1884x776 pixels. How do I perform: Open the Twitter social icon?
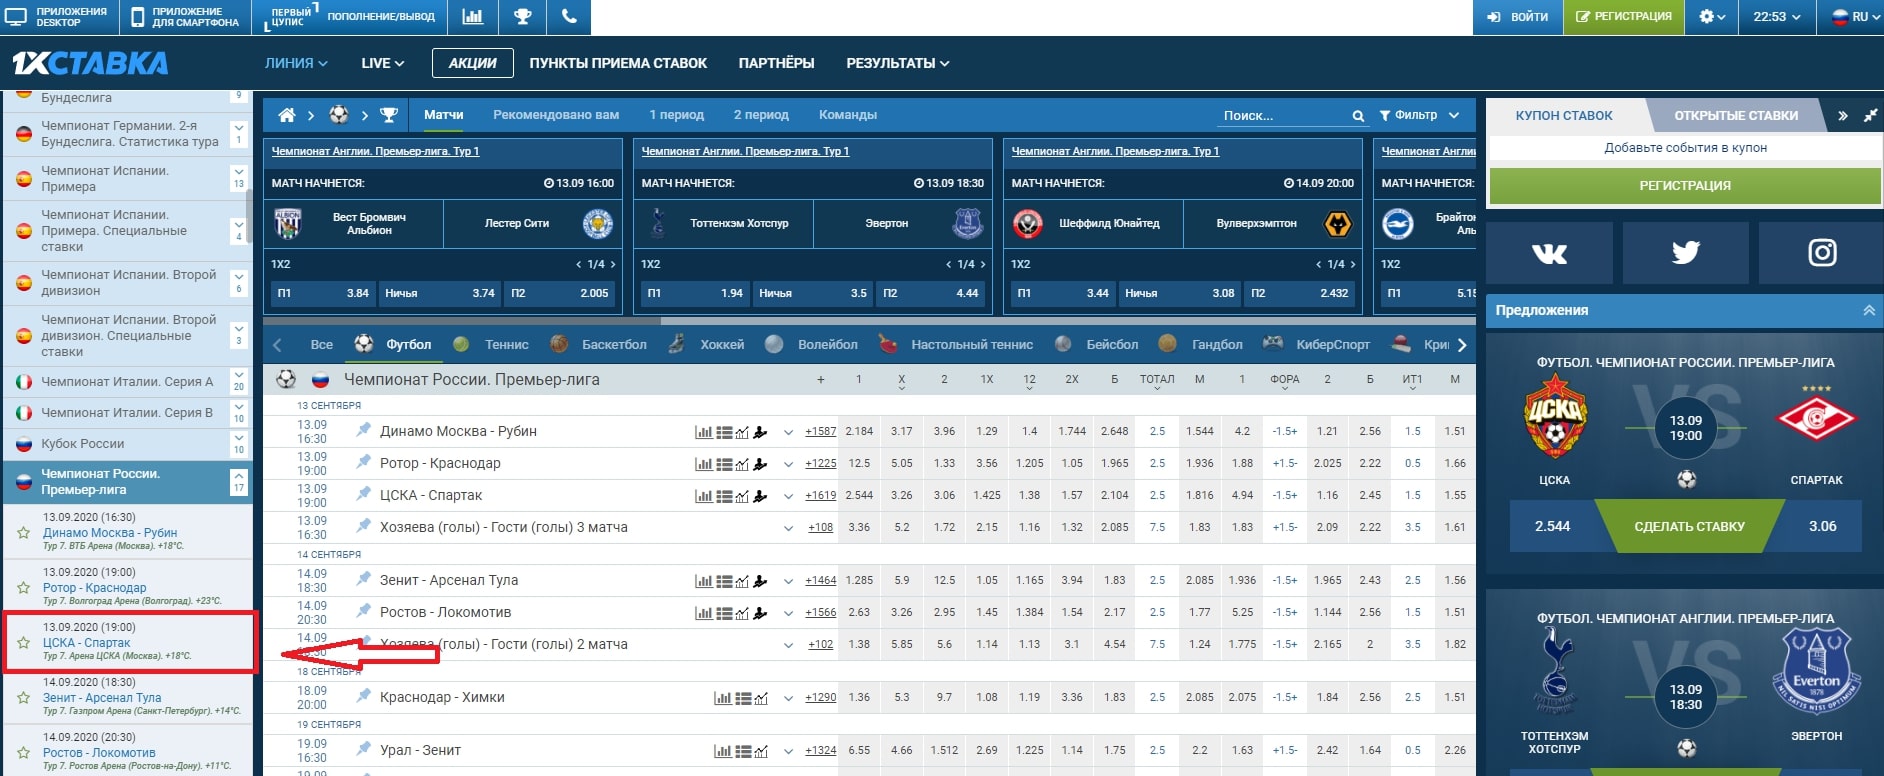(x=1685, y=253)
